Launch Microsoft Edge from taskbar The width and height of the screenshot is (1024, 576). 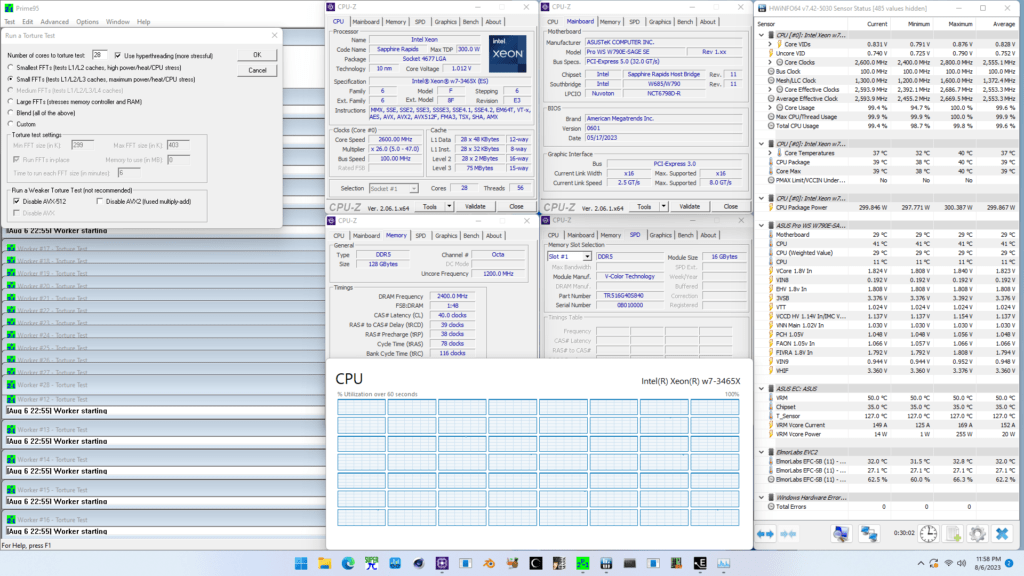pyautogui.click(x=348, y=563)
